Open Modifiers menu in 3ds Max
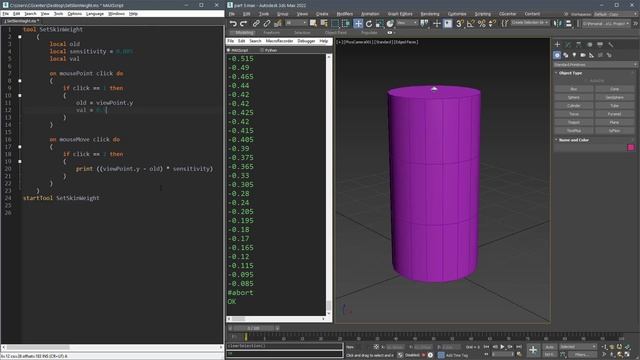This screenshot has width=640, height=360. coord(344,14)
